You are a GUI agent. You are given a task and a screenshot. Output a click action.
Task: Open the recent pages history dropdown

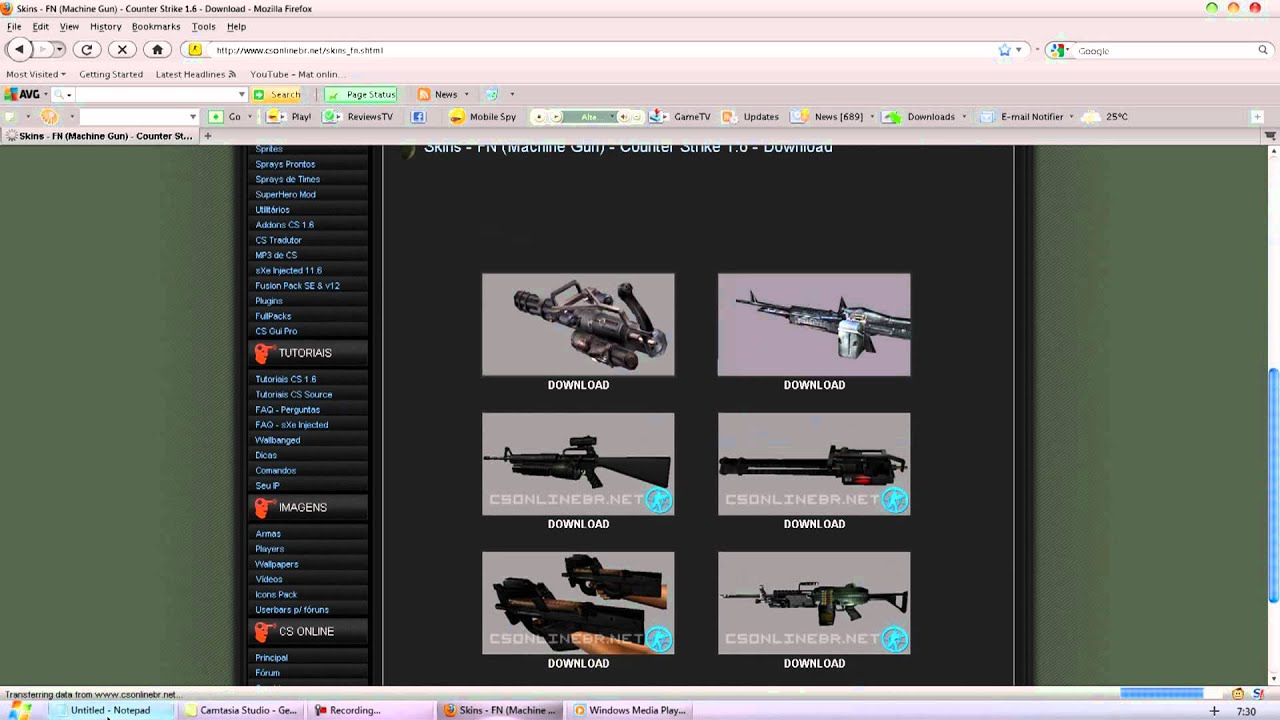pyautogui.click(x=59, y=49)
